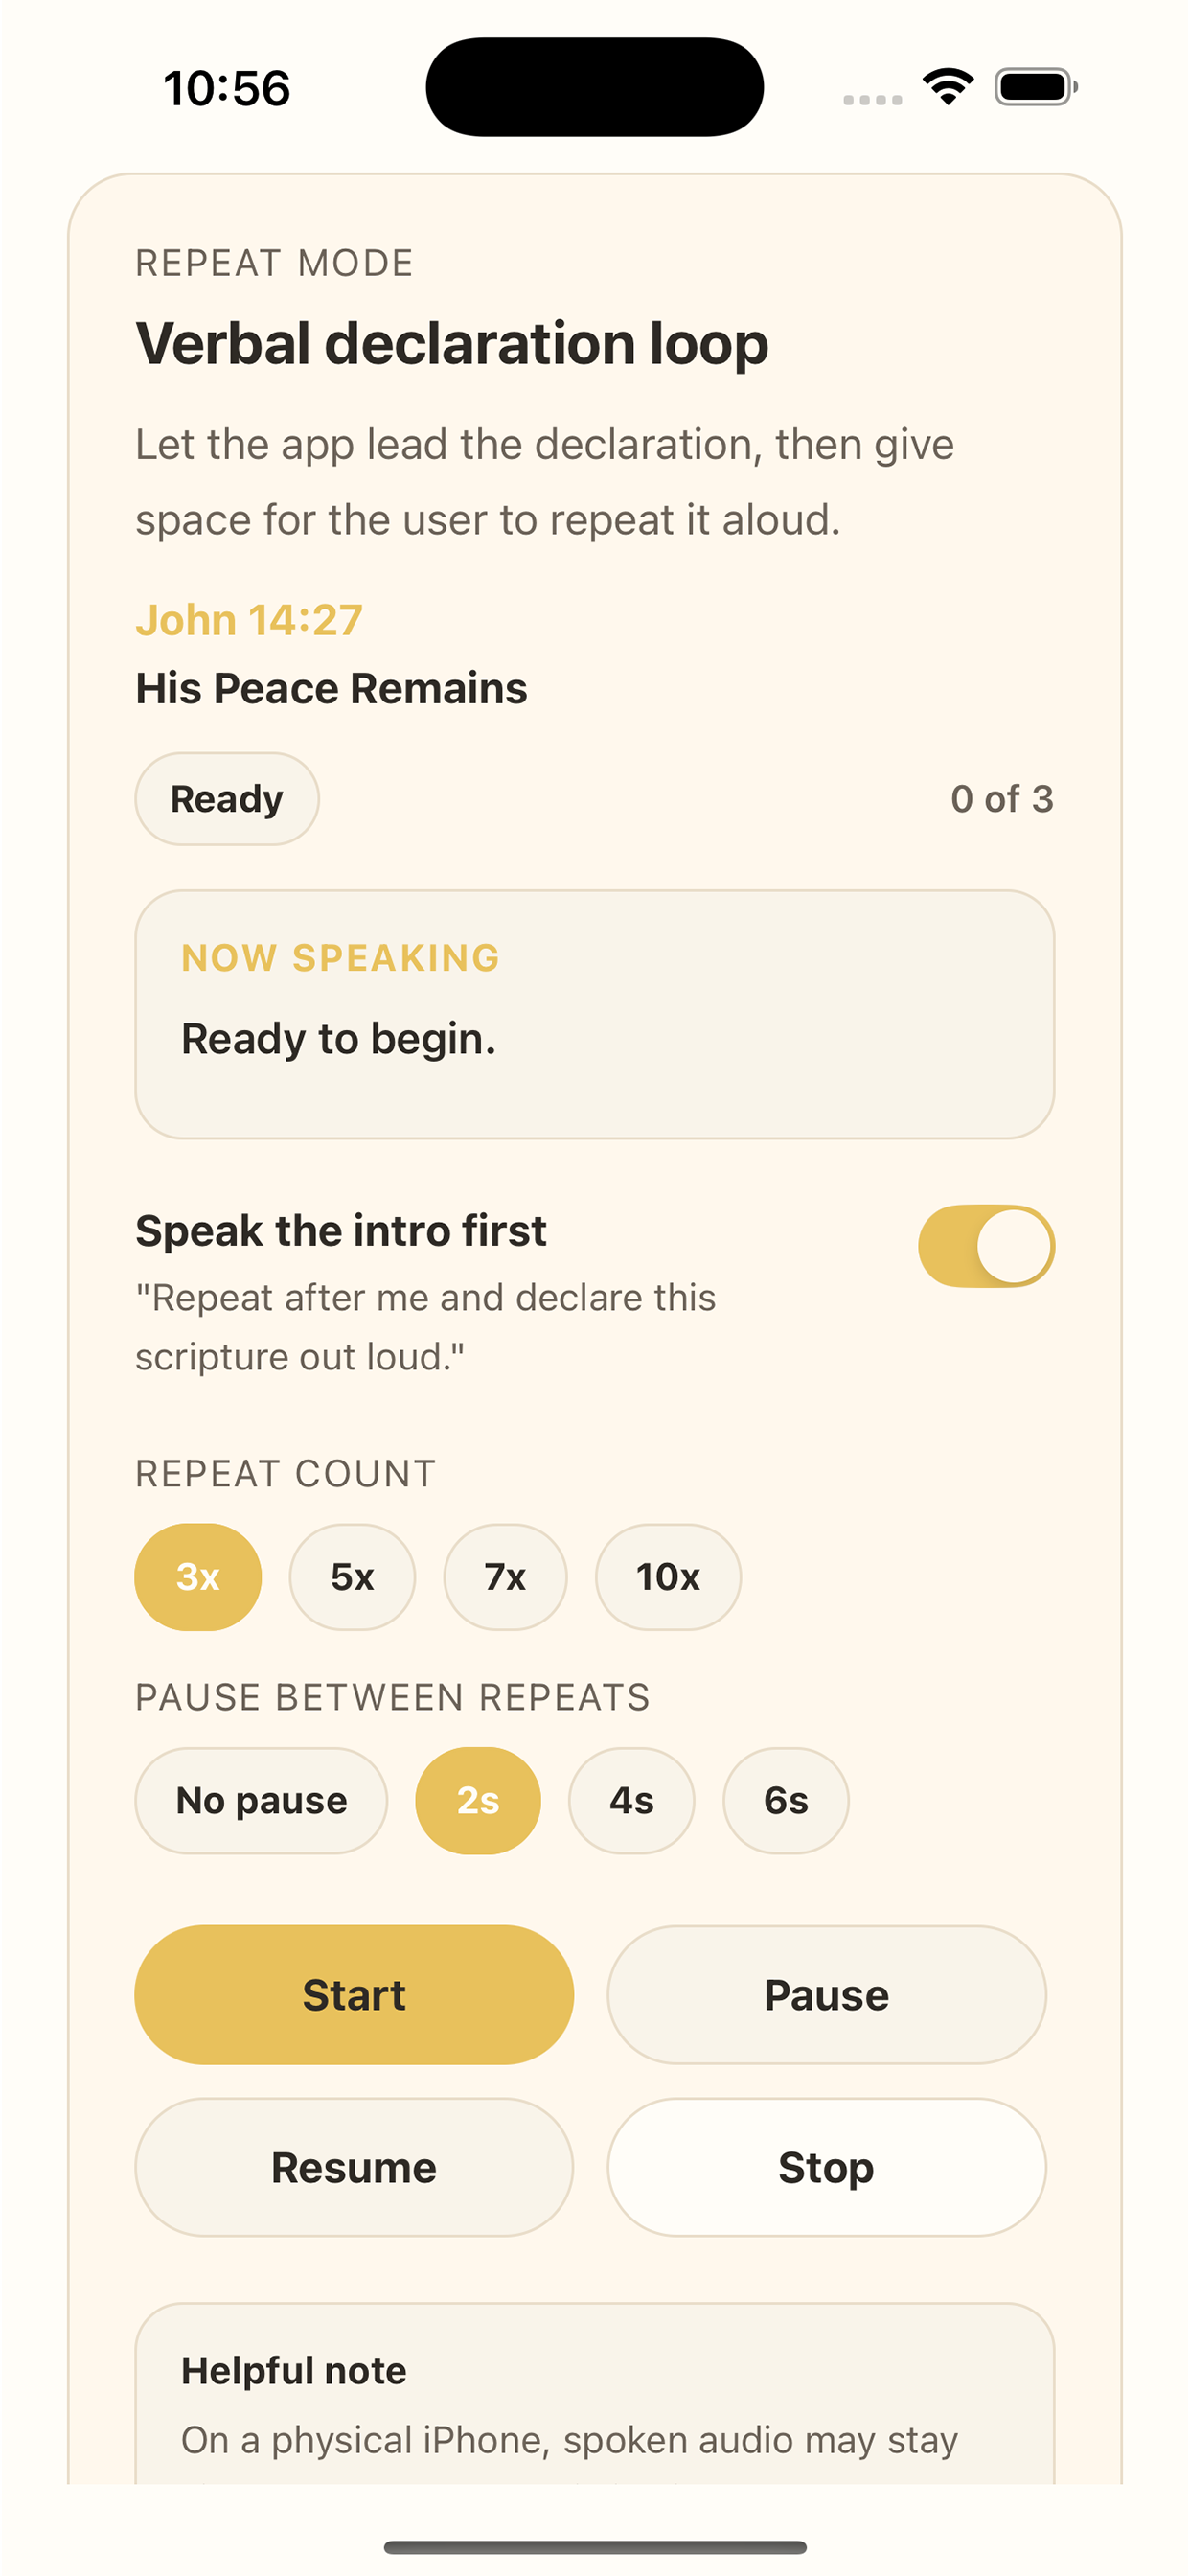The width and height of the screenshot is (1190, 2576).
Task: Stop the declaration loop
Action: pyautogui.click(x=827, y=2168)
